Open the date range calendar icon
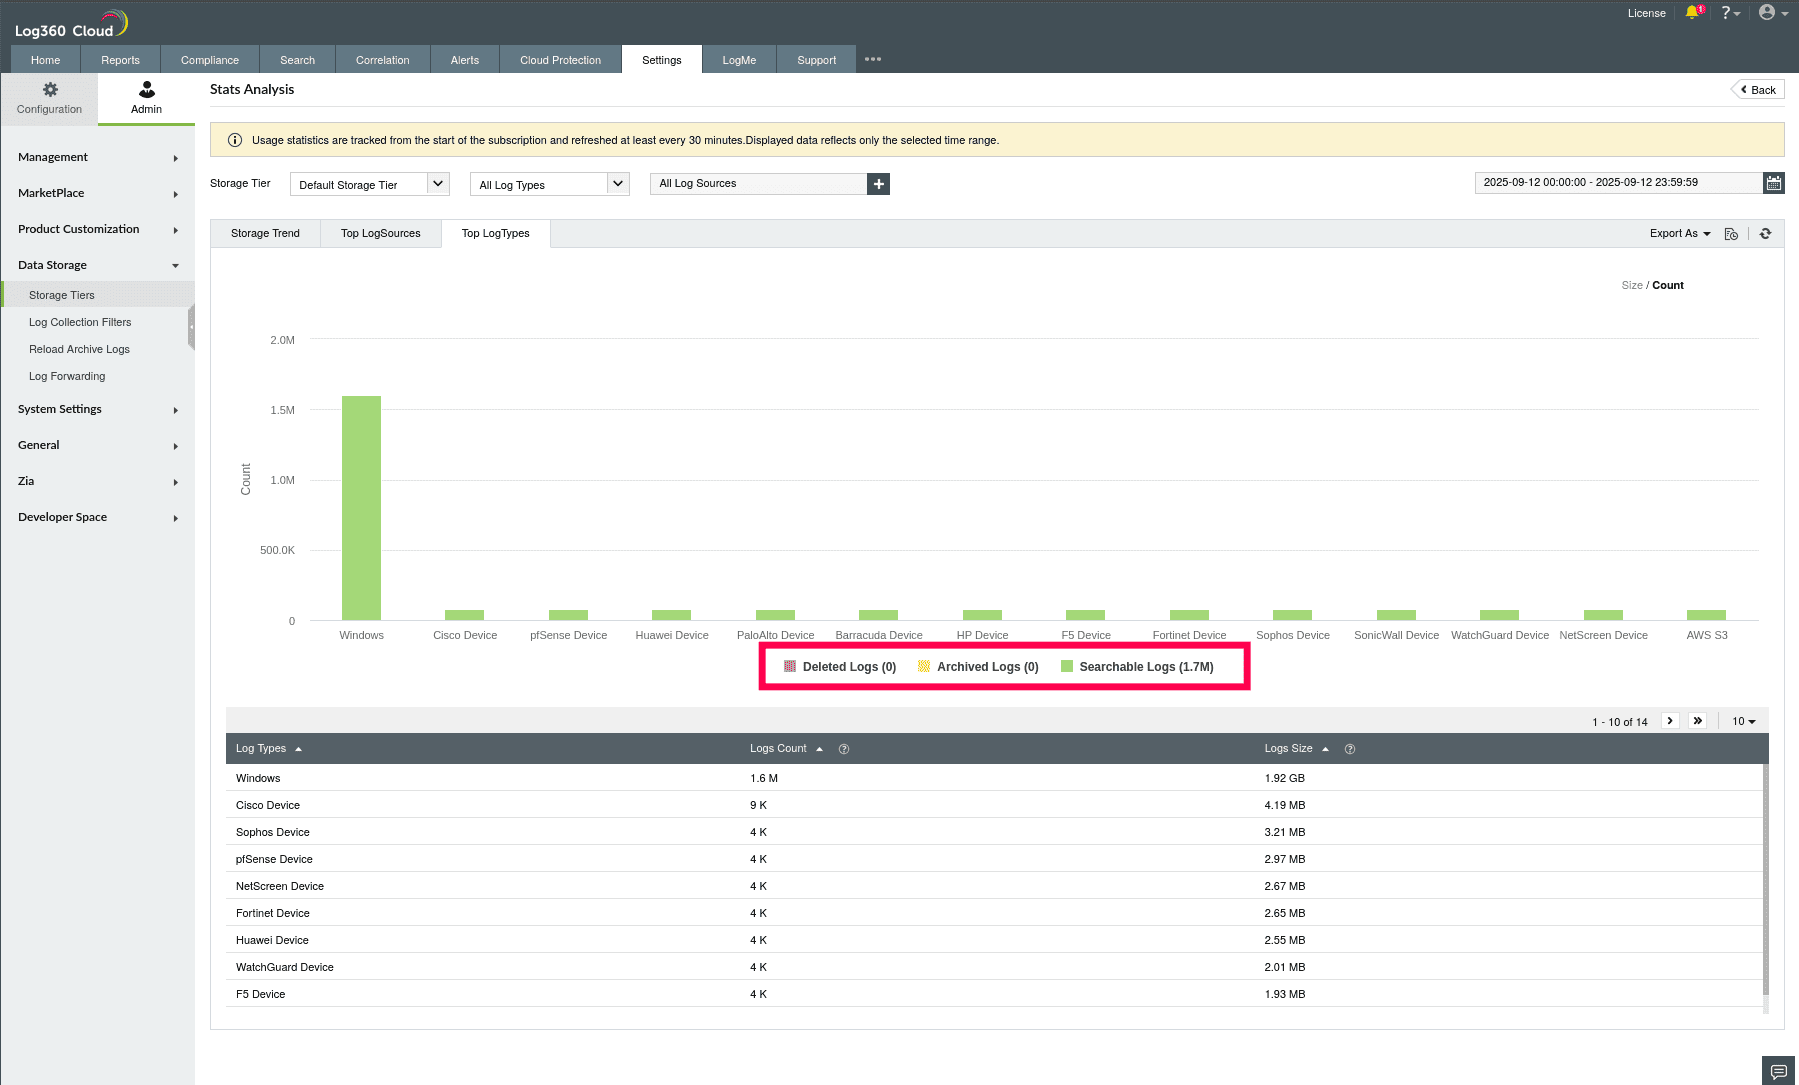 tap(1774, 183)
